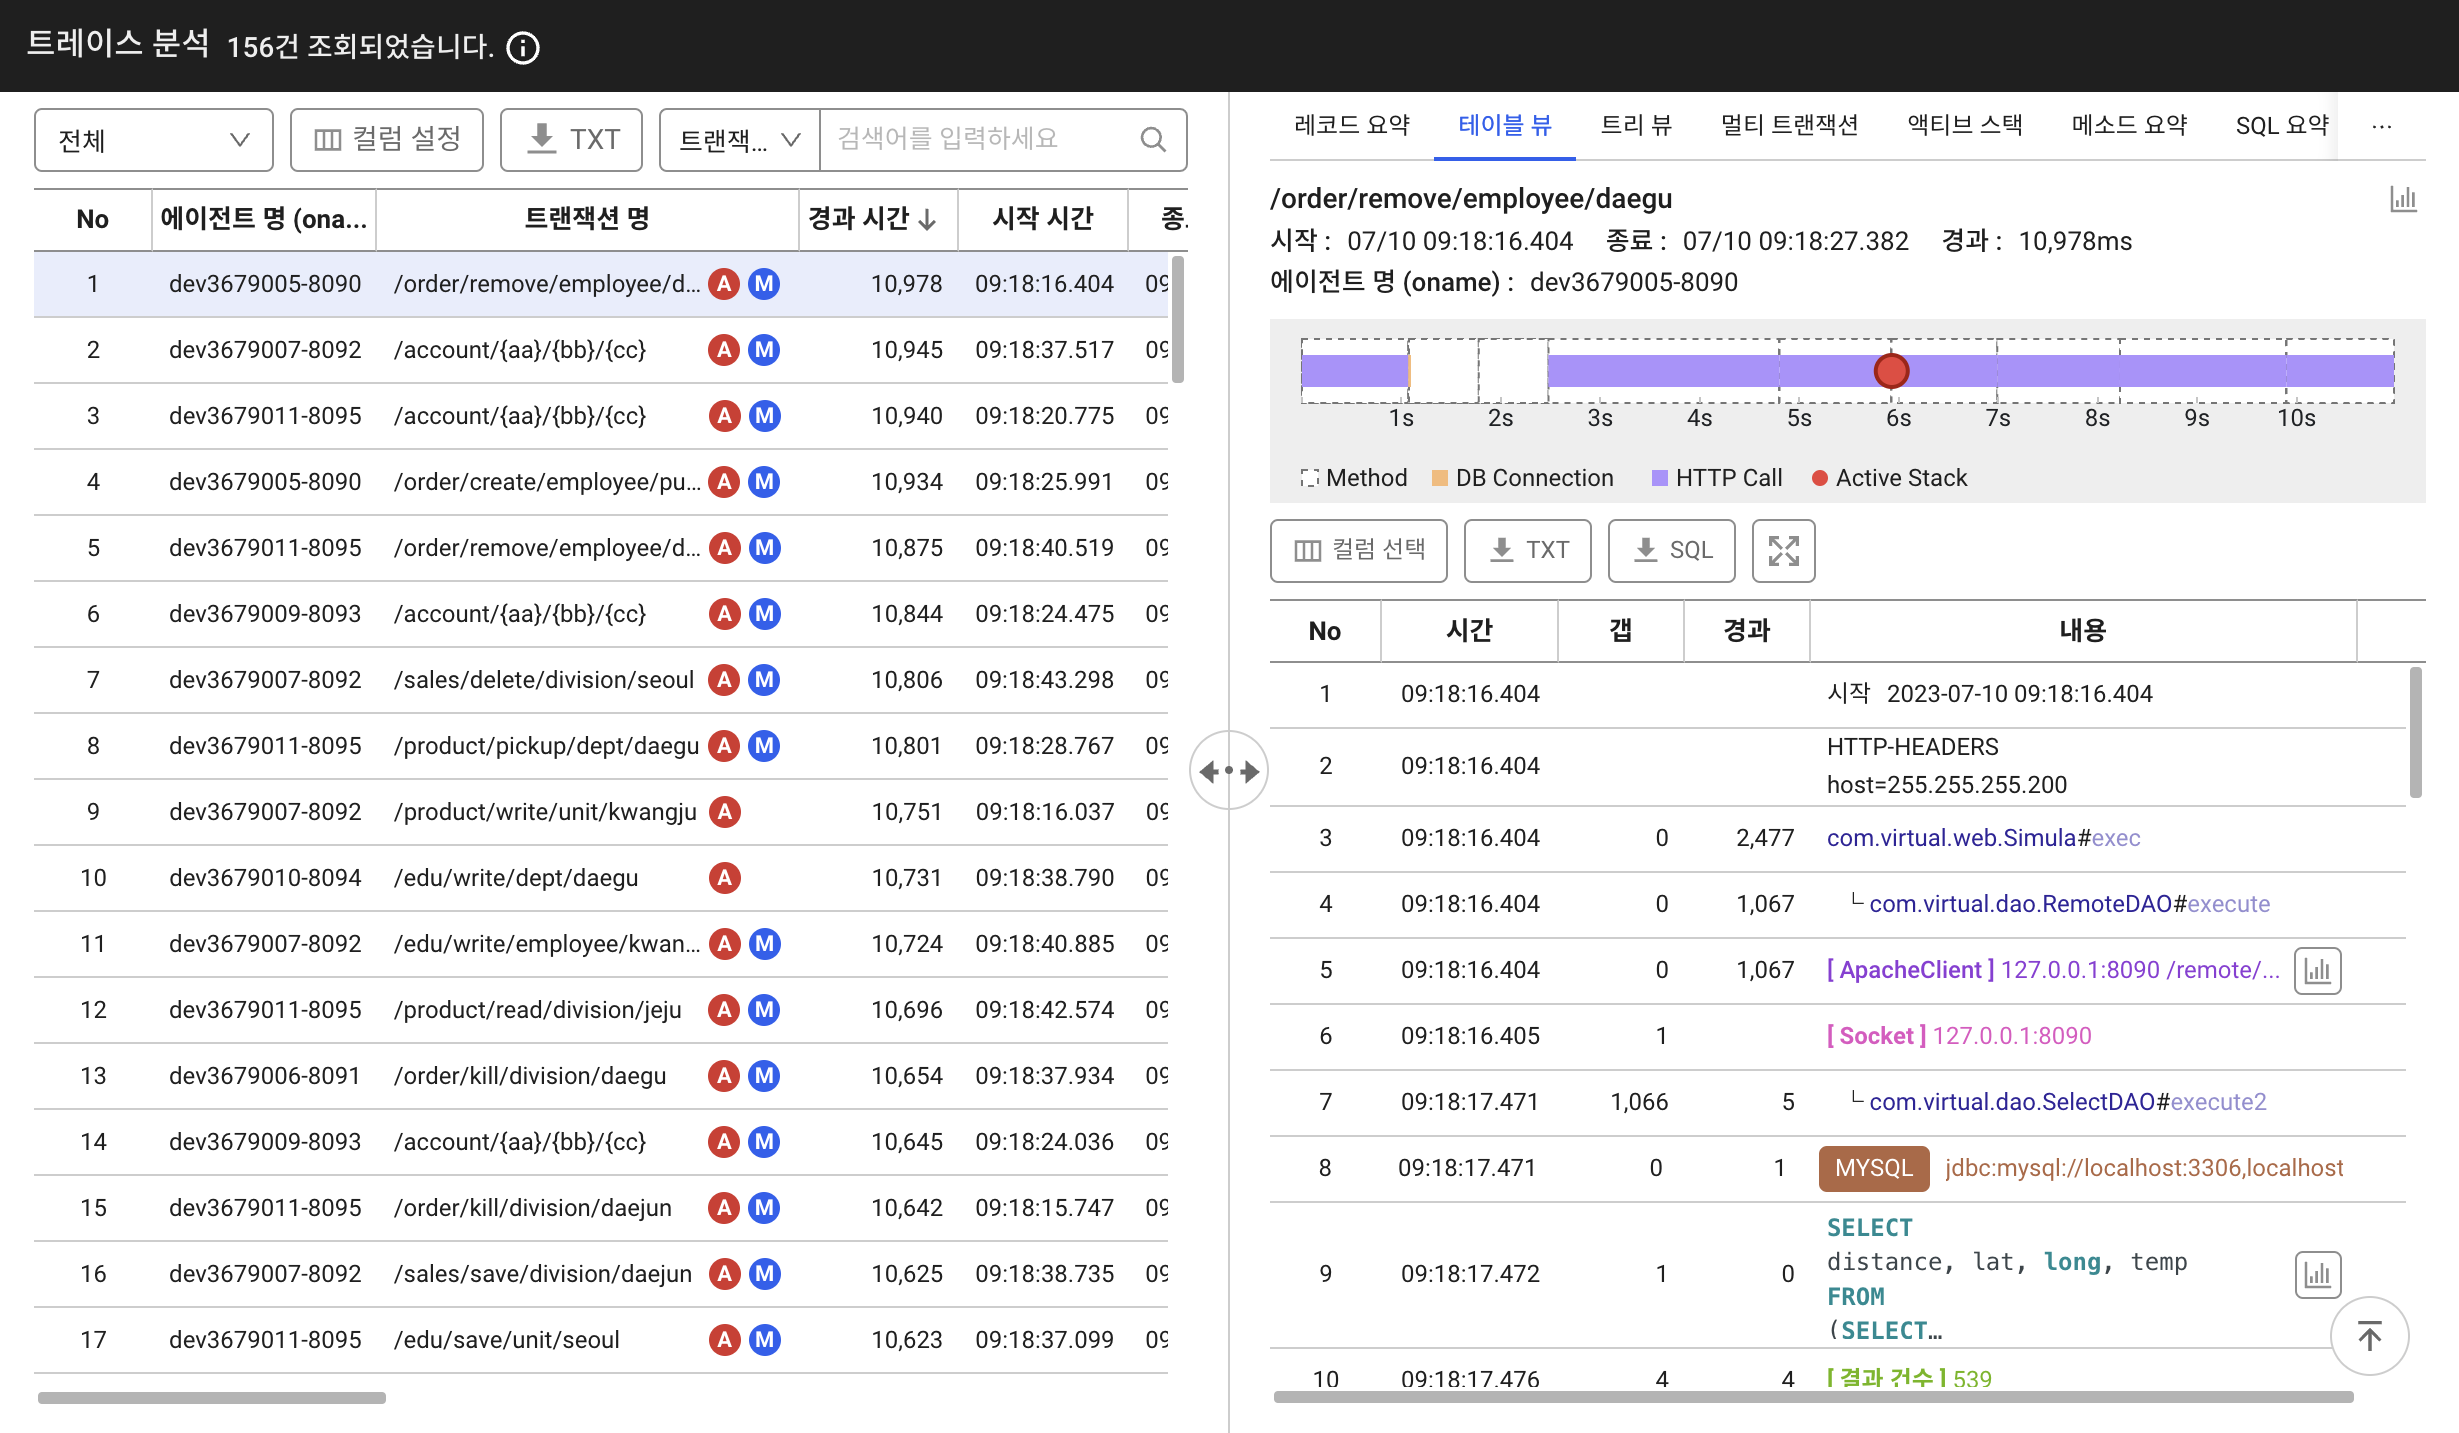This screenshot has height=1433, width=2459.
Task: Click the 컬럼 설정 button
Action: [x=387, y=140]
